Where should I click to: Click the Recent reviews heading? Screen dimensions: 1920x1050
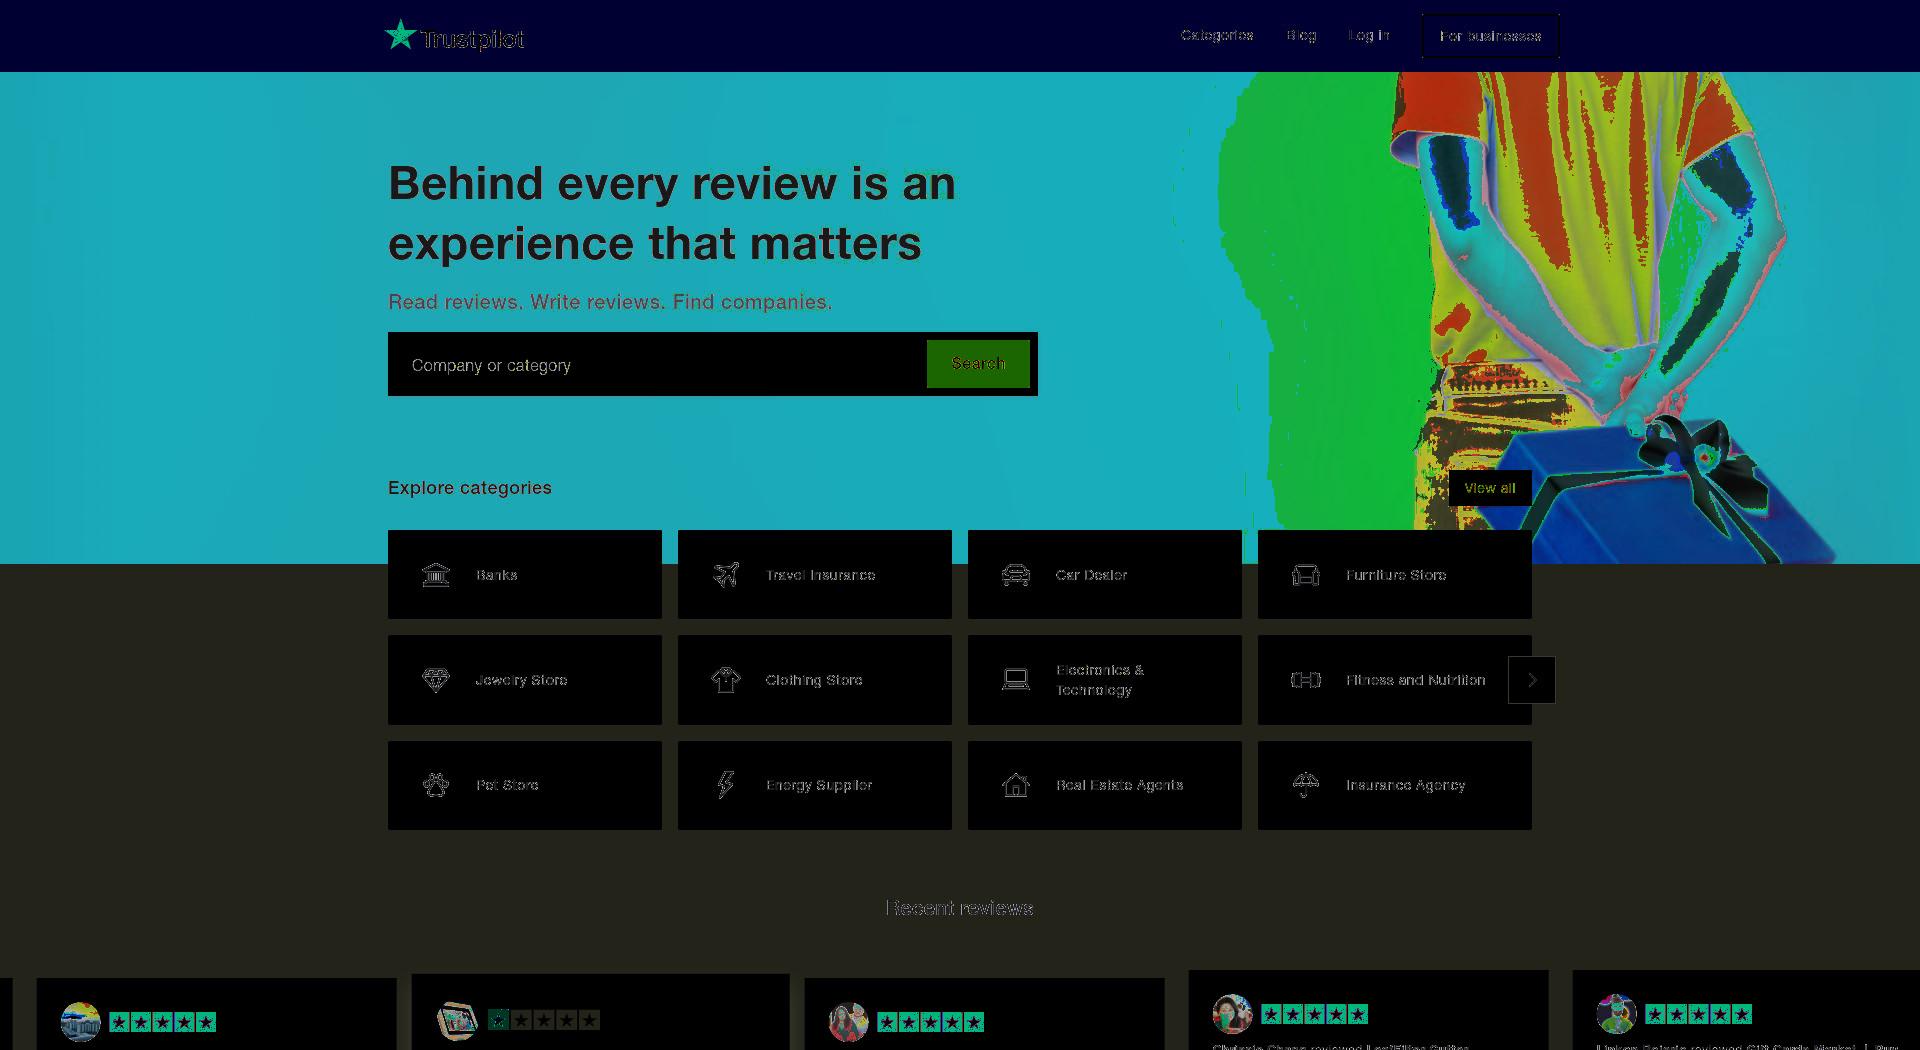(960, 908)
